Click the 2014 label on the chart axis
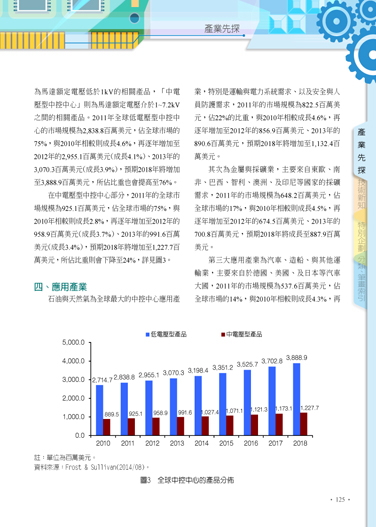Viewport: 376px width, 527px height. [201, 443]
